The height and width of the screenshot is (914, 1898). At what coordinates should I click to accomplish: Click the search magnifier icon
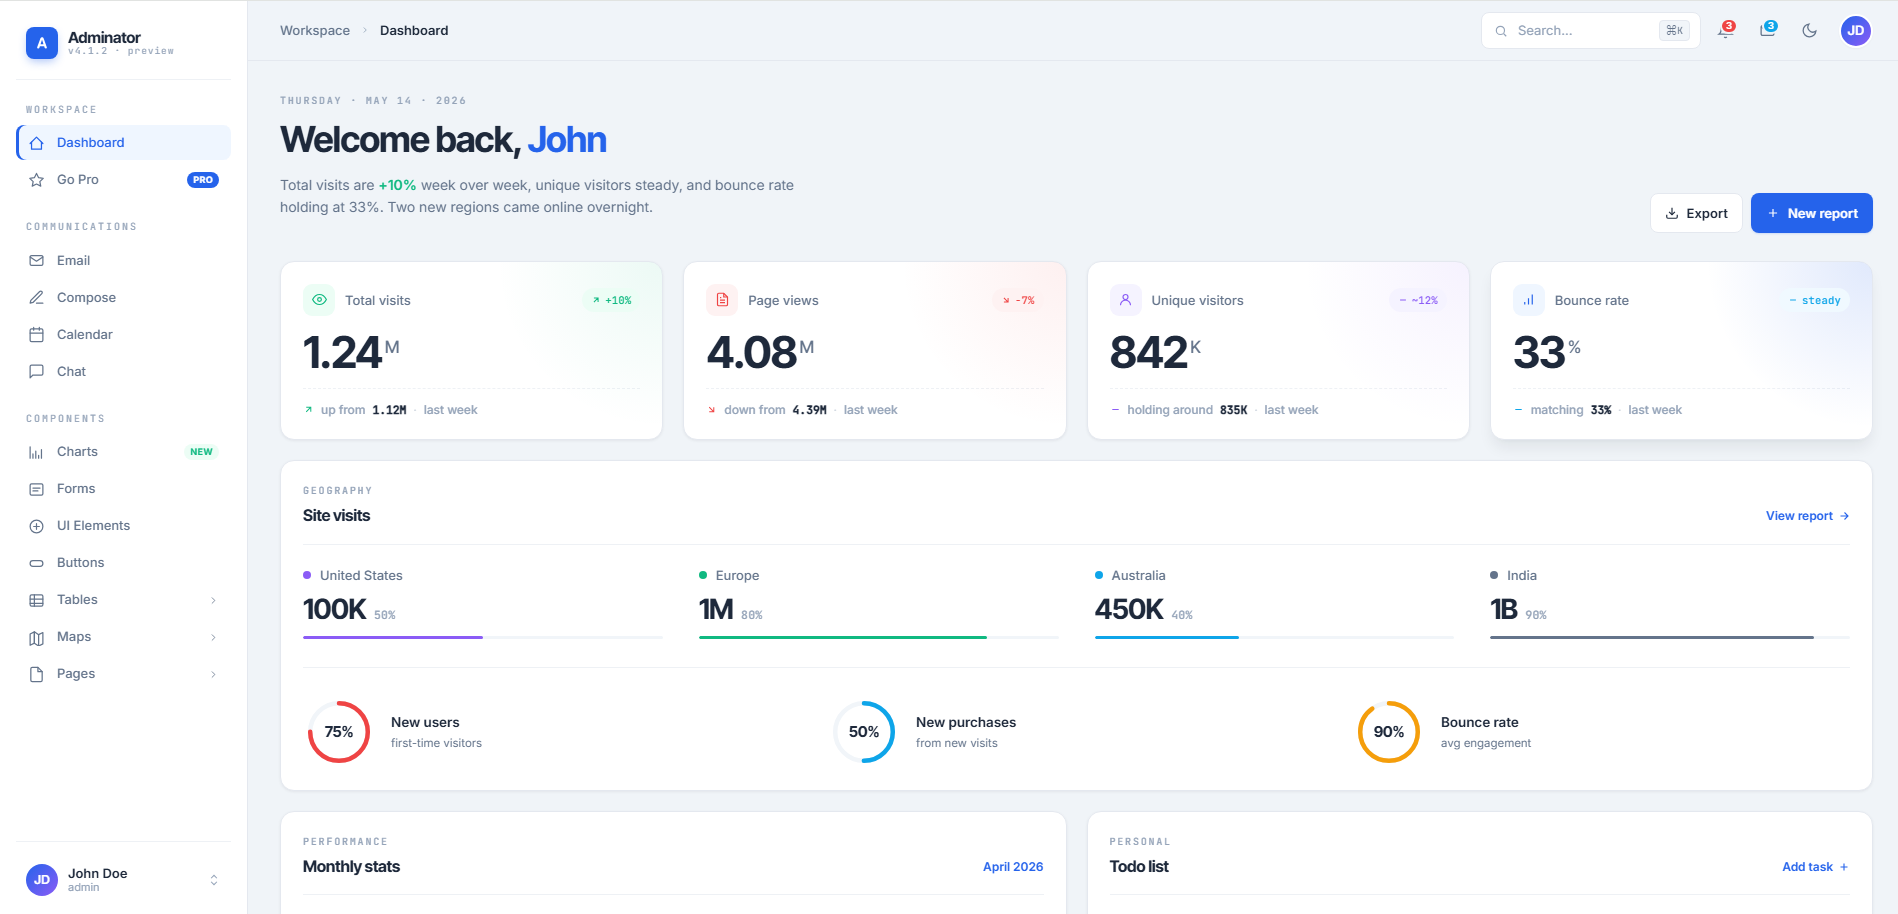tap(1501, 31)
